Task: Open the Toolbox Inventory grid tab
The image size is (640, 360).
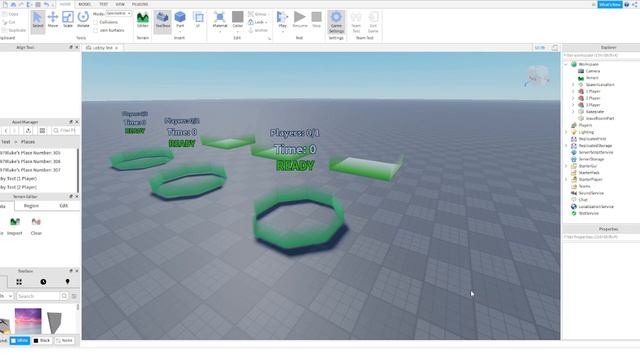Action: click(19, 282)
